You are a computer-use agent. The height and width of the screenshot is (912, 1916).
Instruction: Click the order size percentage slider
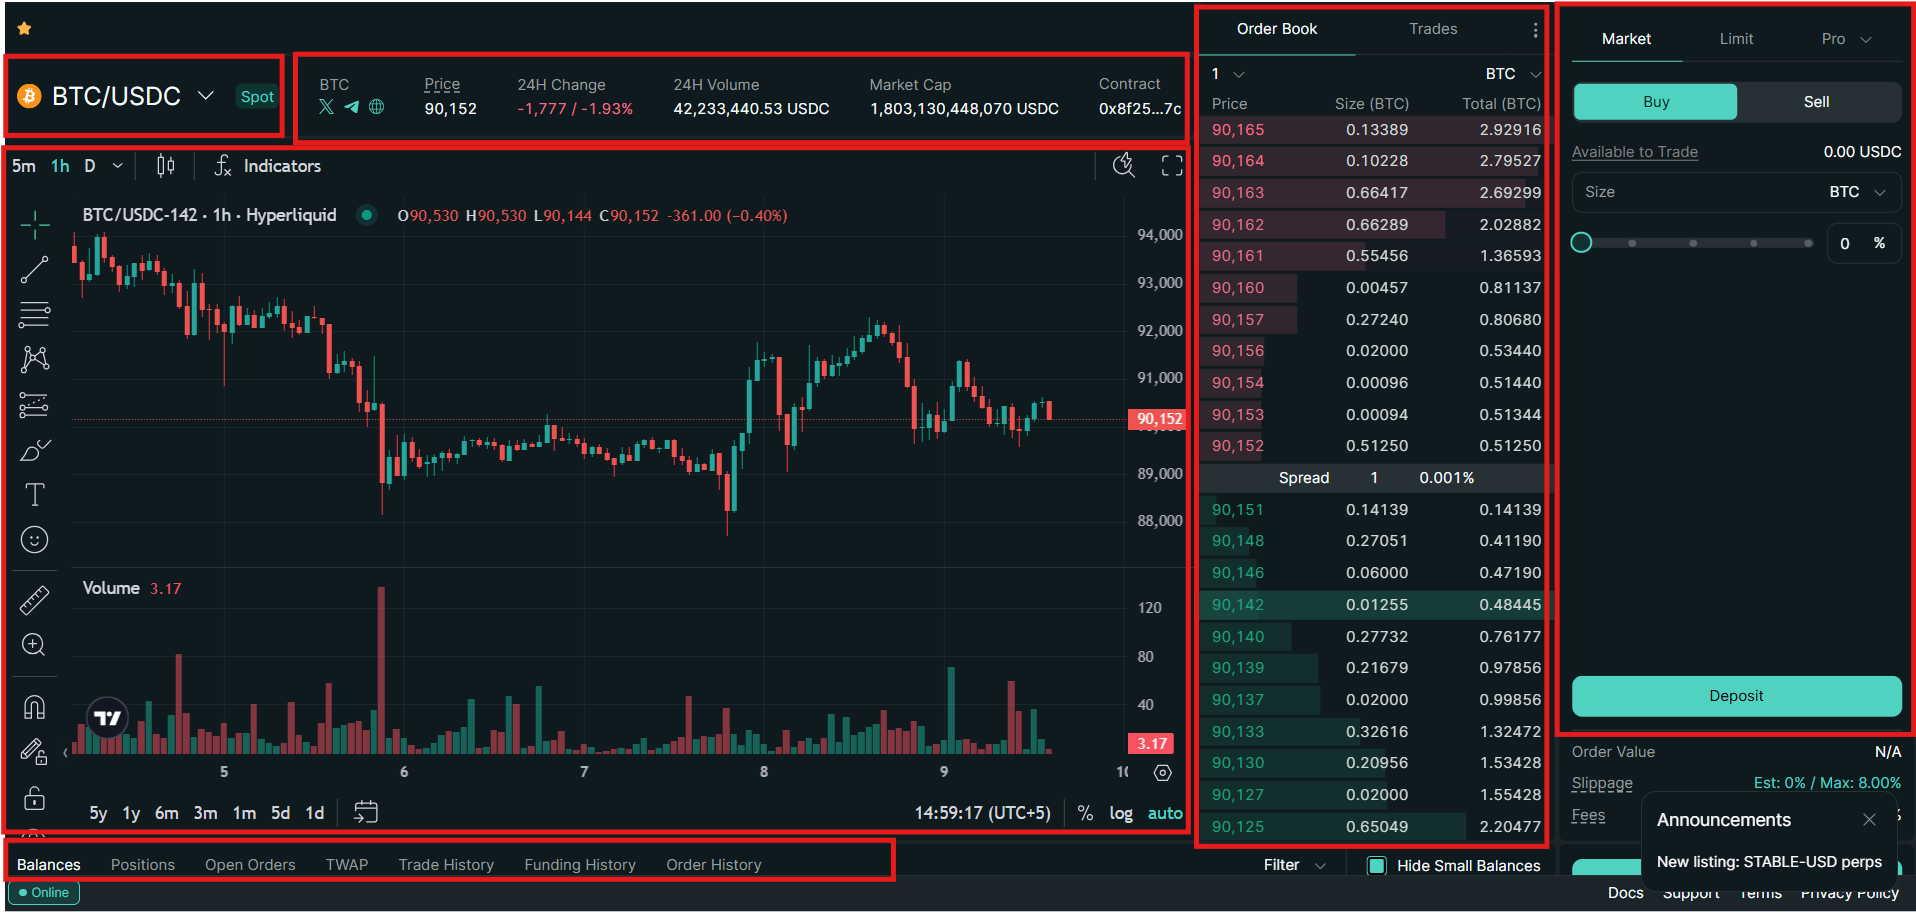coord(1582,242)
